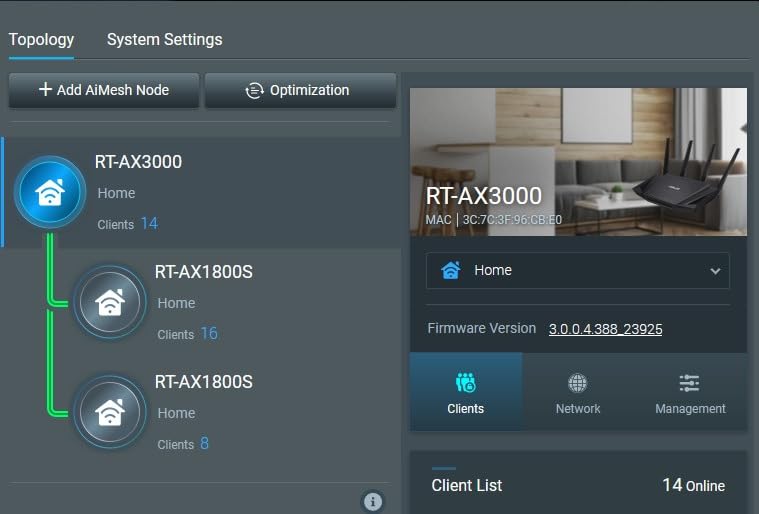Select the RT-AX1800S node icon with 16 clients

tap(110, 302)
